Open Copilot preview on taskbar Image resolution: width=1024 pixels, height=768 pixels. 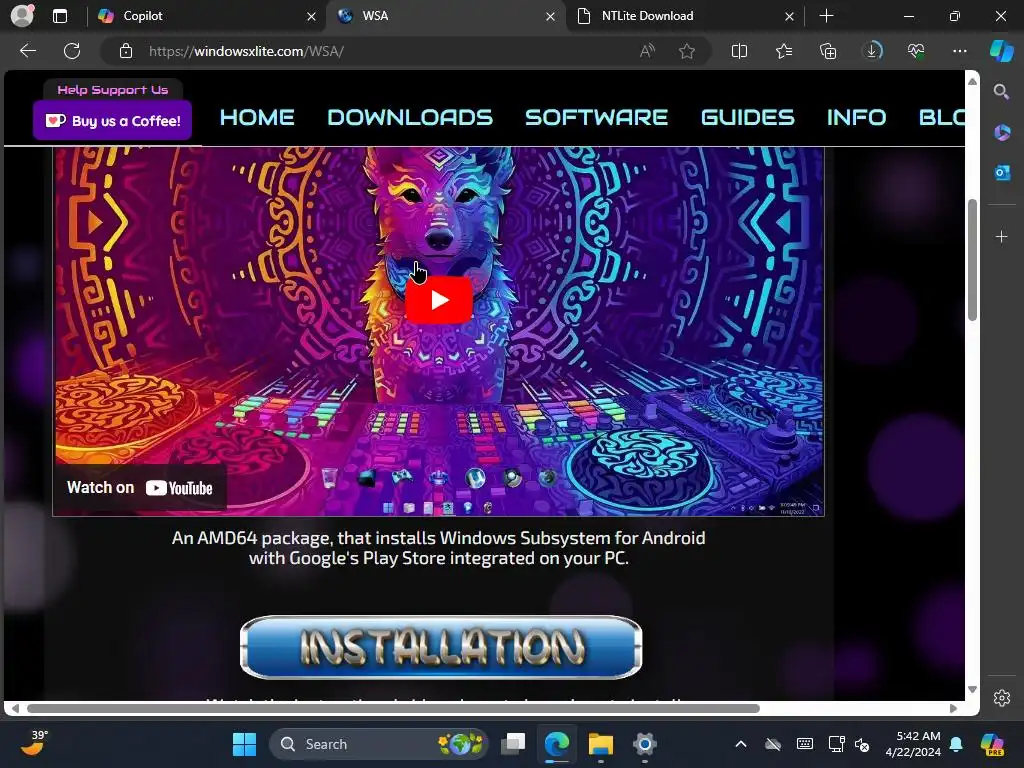pyautogui.click(x=993, y=744)
